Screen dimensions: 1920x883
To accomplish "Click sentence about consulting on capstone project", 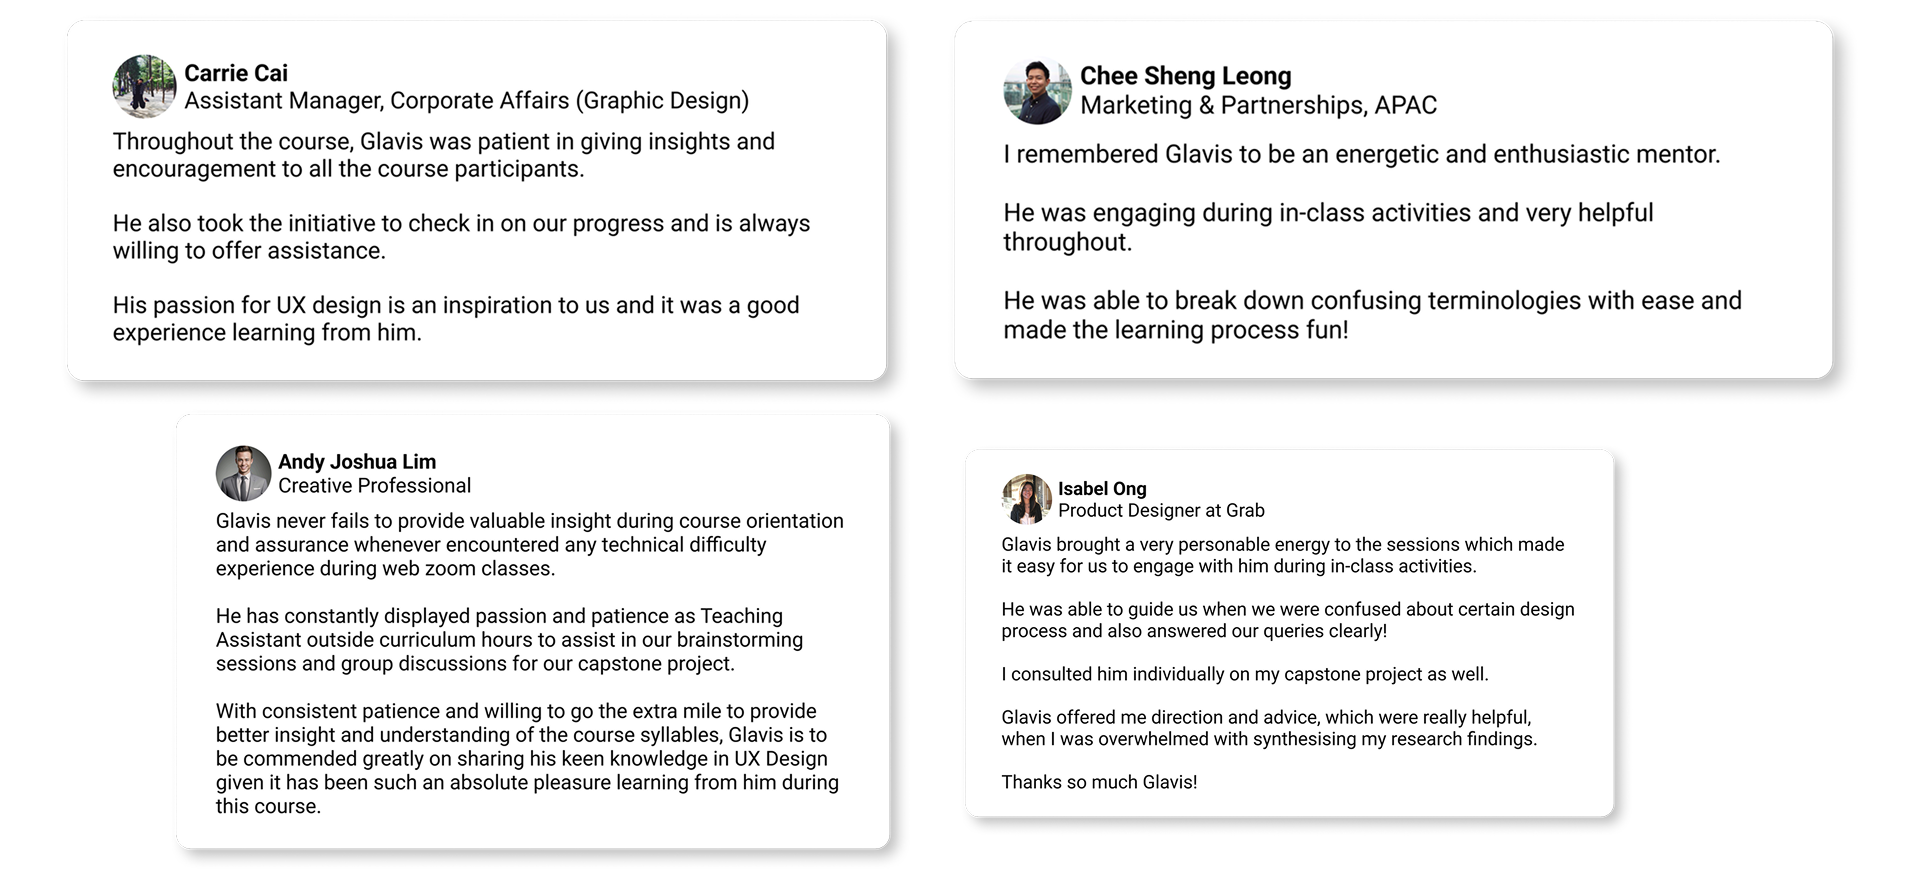I will [1245, 674].
